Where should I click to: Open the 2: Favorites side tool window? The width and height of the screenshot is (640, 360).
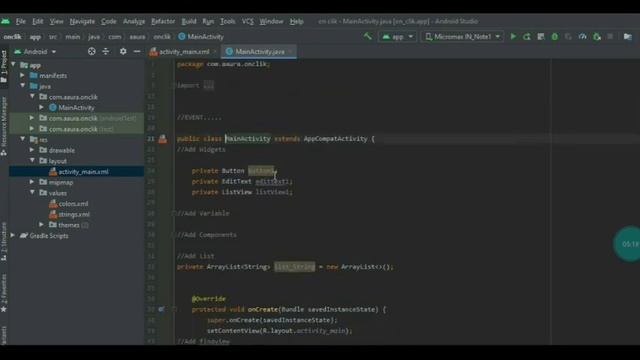click(x=4, y=294)
